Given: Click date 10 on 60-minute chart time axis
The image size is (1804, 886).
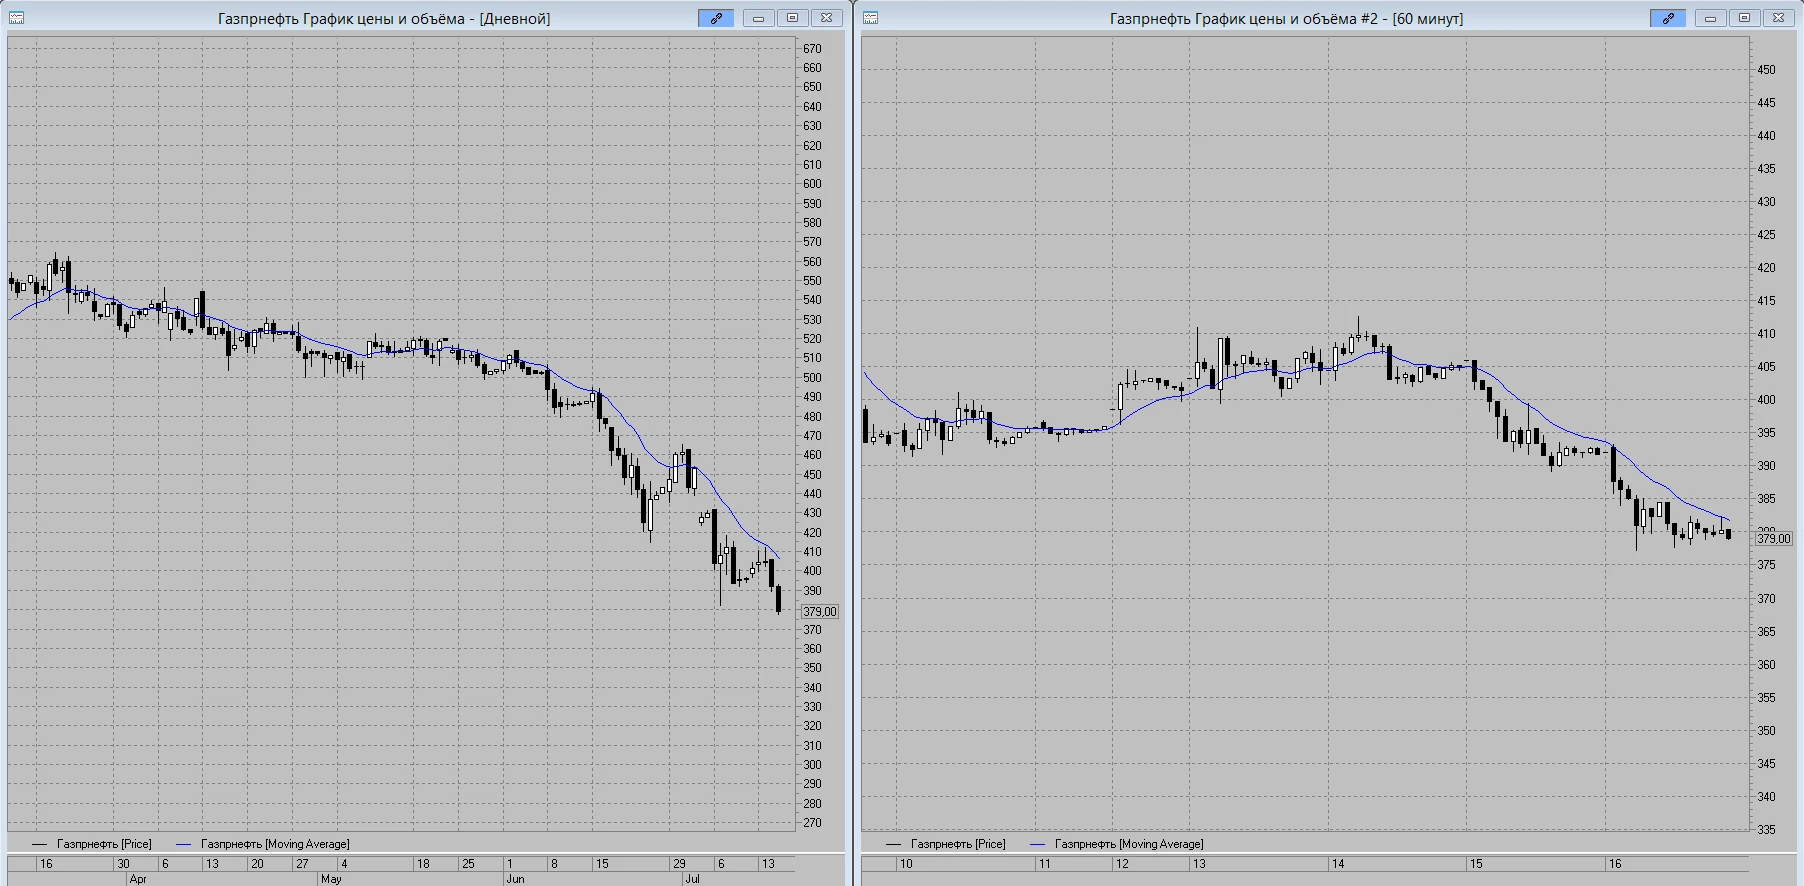Looking at the screenshot, I should 906,864.
